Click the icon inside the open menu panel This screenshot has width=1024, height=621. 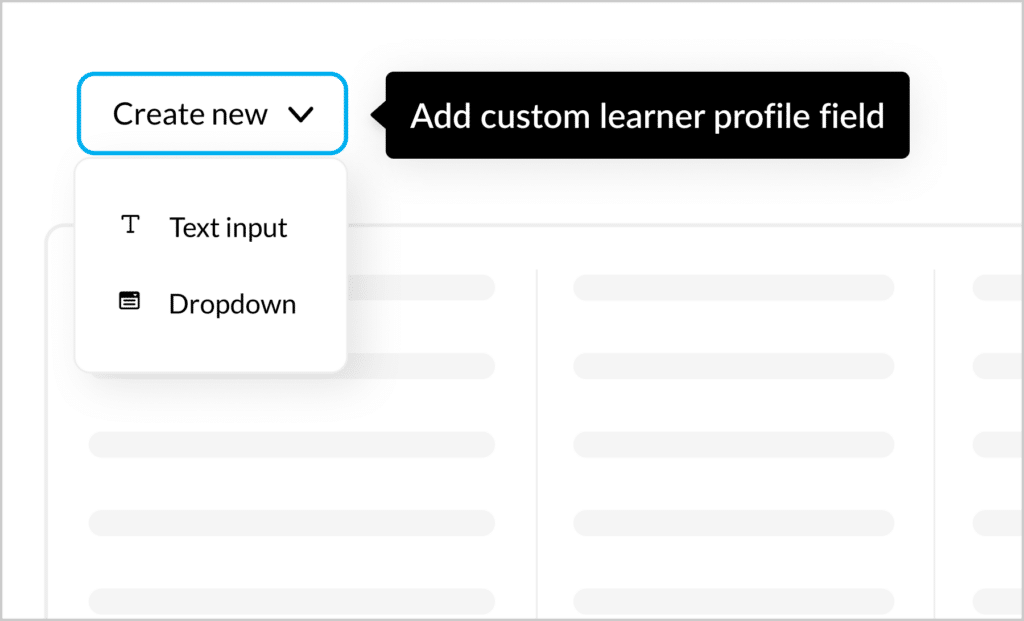point(131,225)
